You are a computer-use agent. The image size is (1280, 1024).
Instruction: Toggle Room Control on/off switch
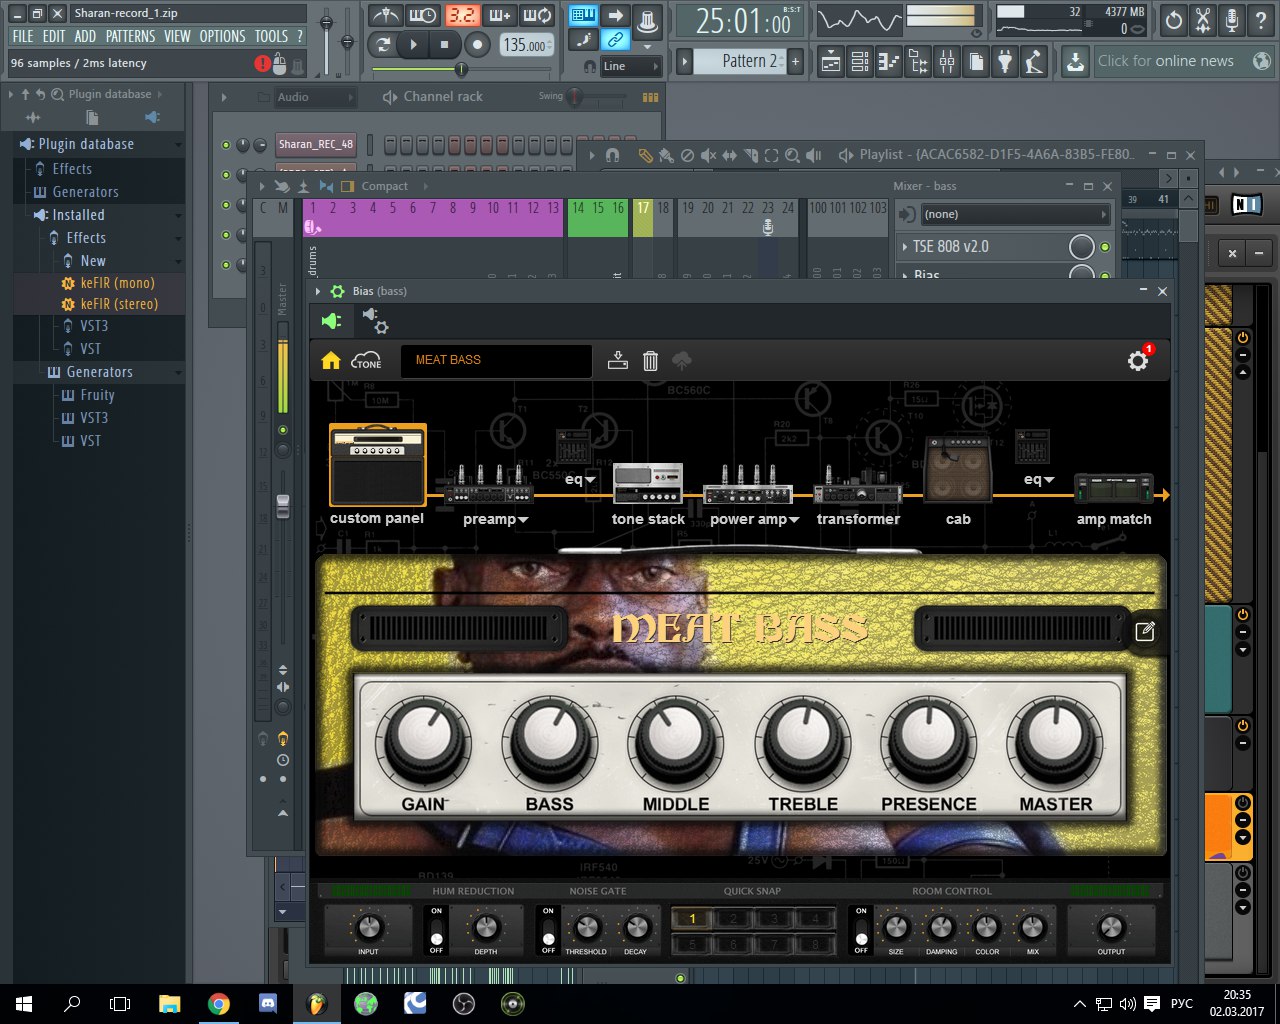point(861,929)
